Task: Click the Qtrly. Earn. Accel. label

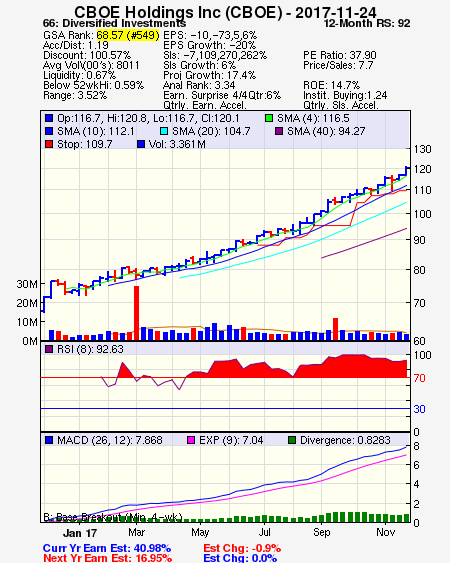Action: (x=205, y=105)
